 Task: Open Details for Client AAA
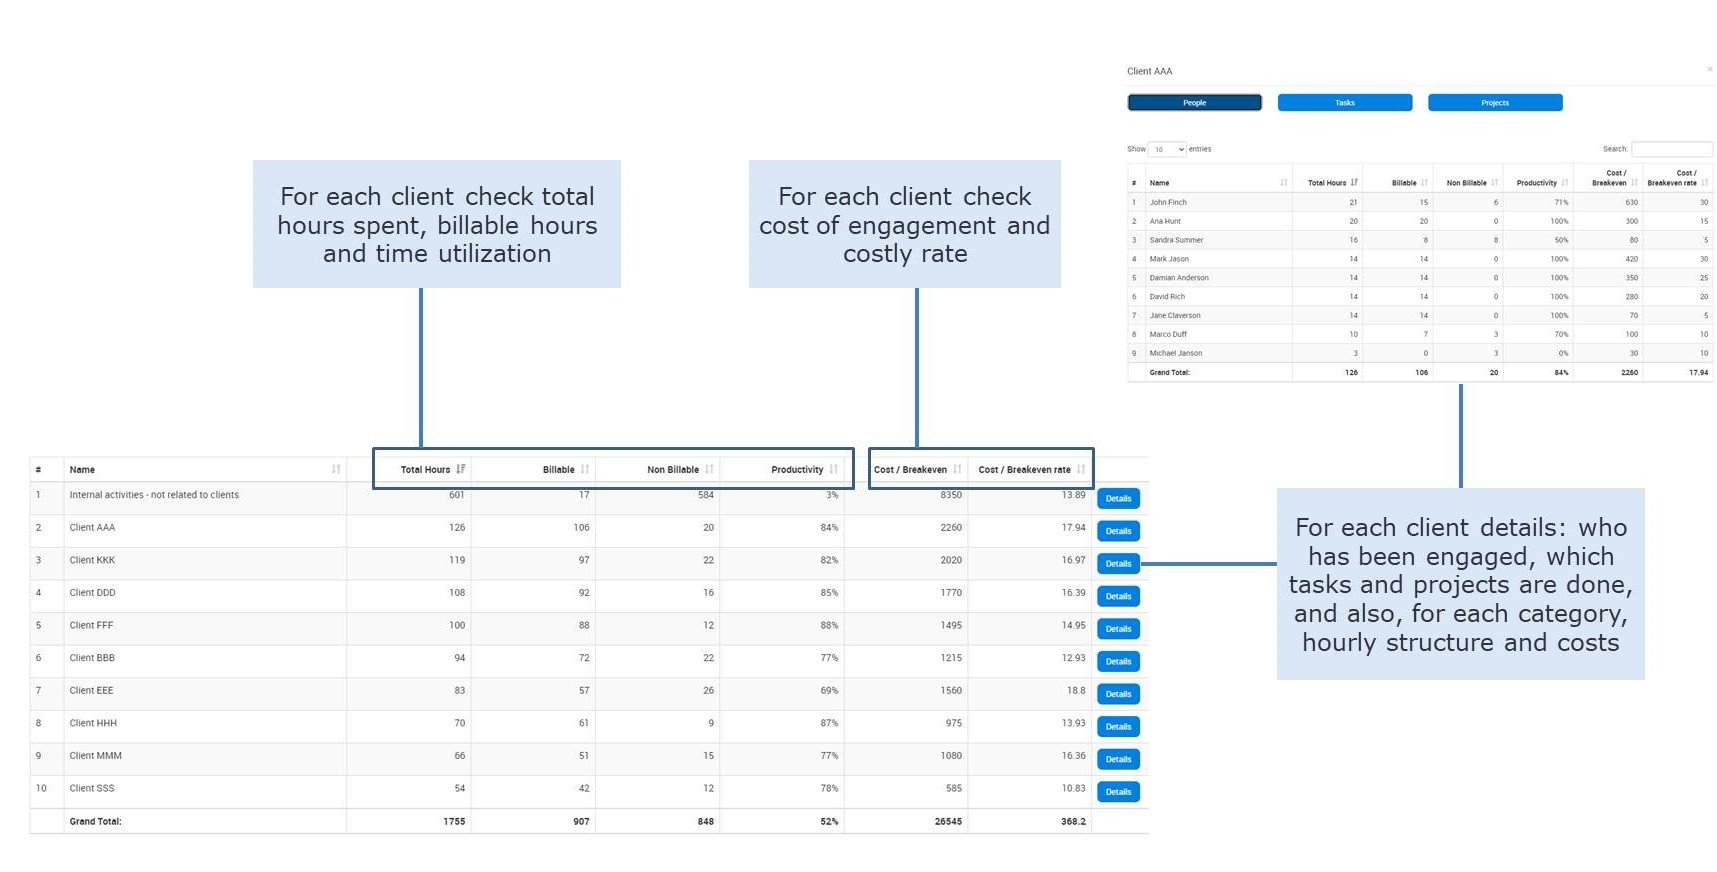tap(1118, 531)
